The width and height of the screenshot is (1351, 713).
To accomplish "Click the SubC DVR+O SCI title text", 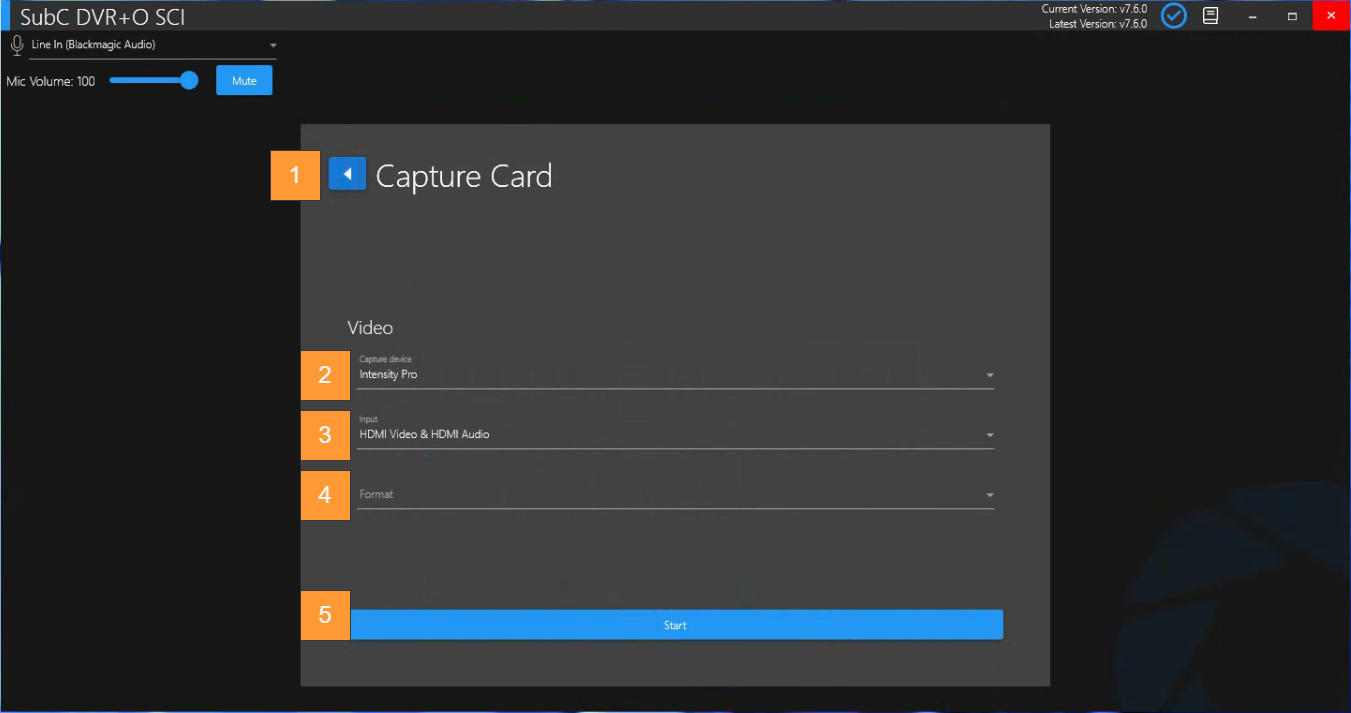I will (x=102, y=17).
